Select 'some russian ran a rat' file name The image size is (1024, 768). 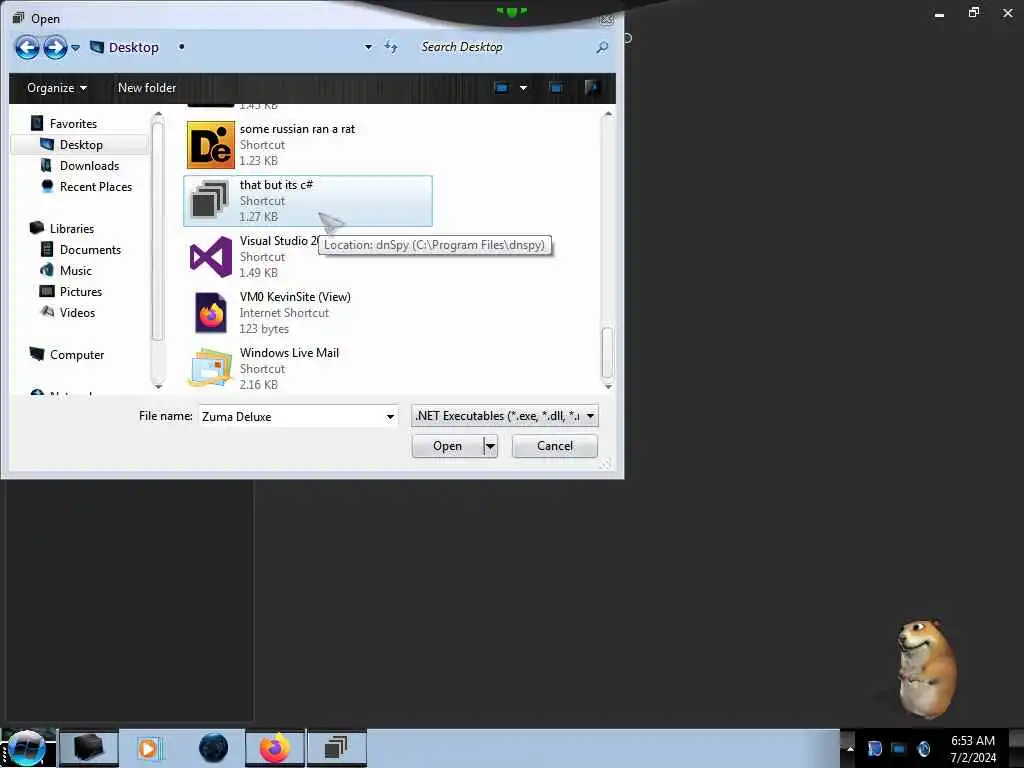click(x=297, y=129)
